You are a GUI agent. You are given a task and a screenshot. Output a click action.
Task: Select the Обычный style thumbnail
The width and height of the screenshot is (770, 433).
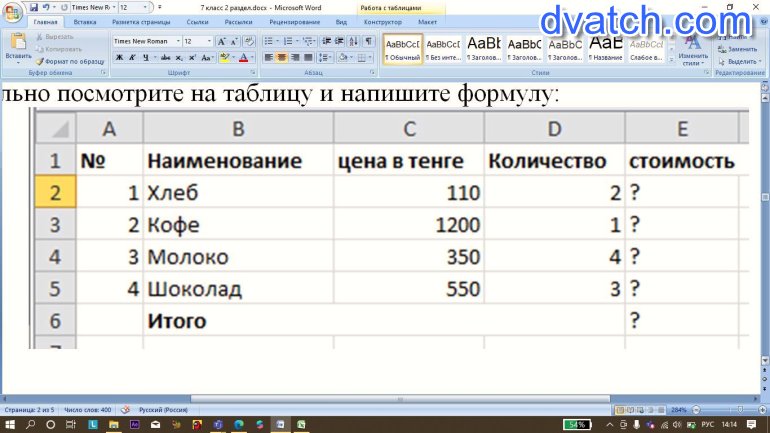click(x=402, y=49)
